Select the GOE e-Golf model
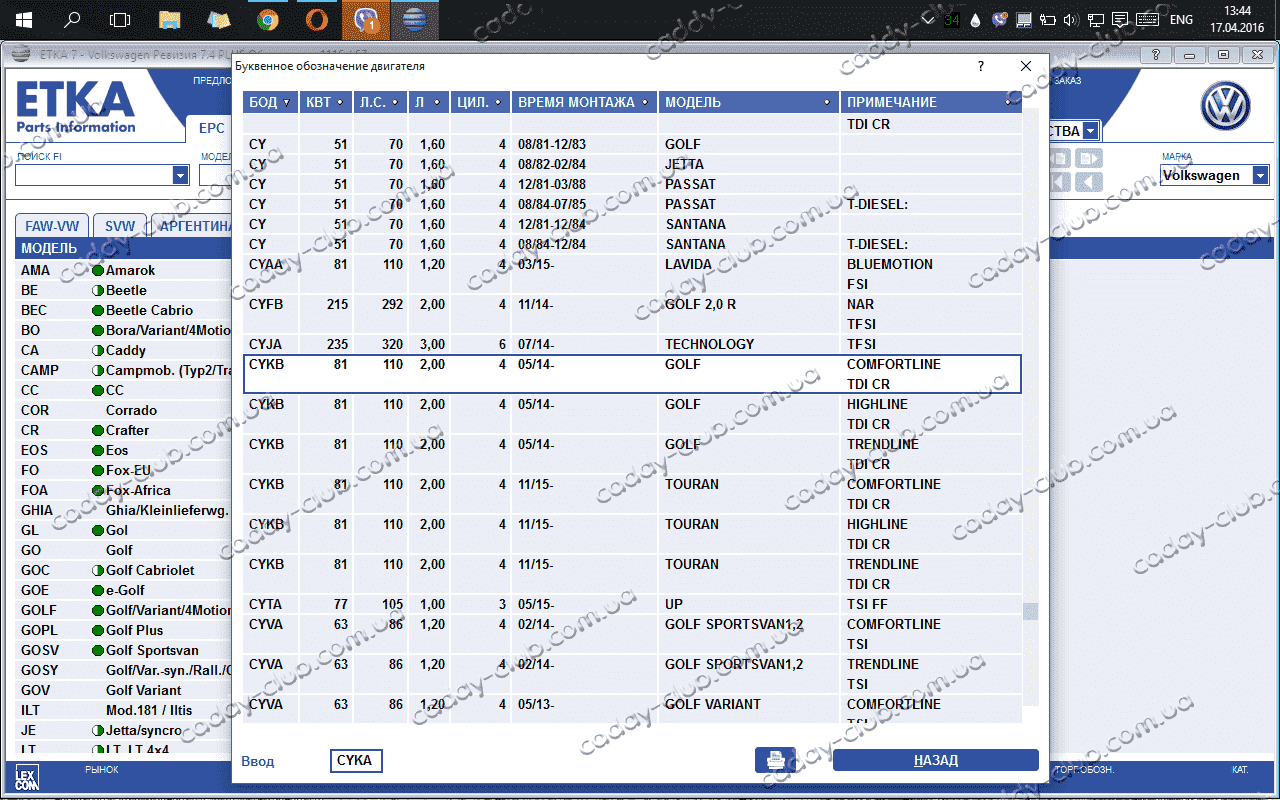 (x=124, y=590)
